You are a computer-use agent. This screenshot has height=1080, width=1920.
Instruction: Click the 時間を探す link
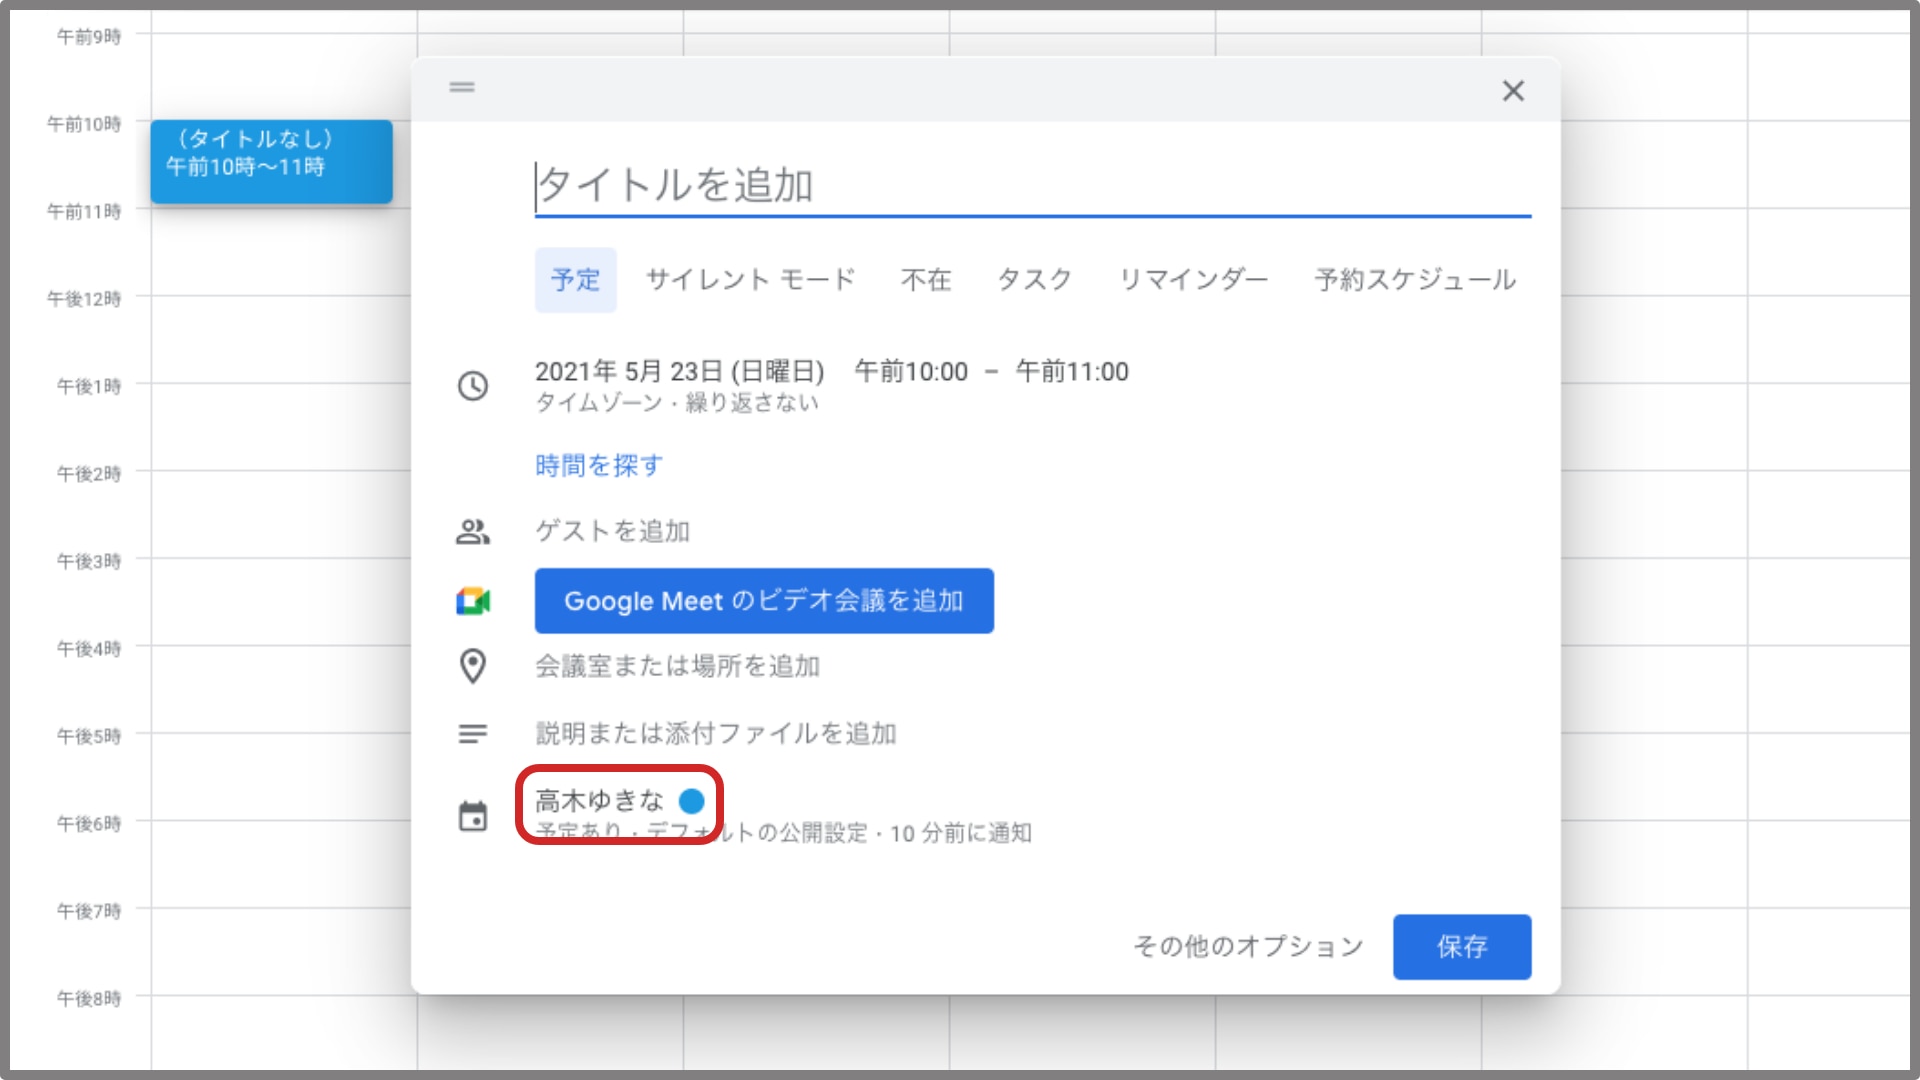point(599,466)
